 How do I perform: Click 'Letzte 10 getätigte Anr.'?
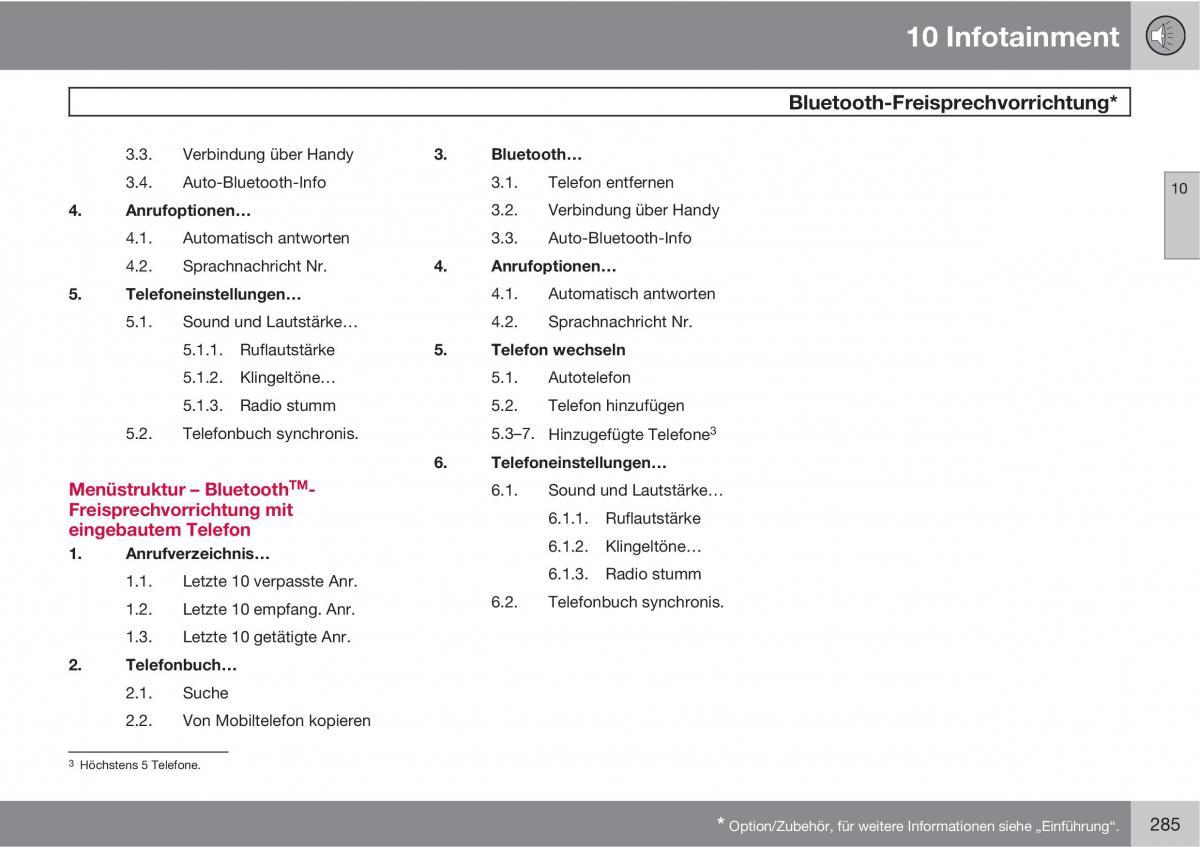coord(266,637)
